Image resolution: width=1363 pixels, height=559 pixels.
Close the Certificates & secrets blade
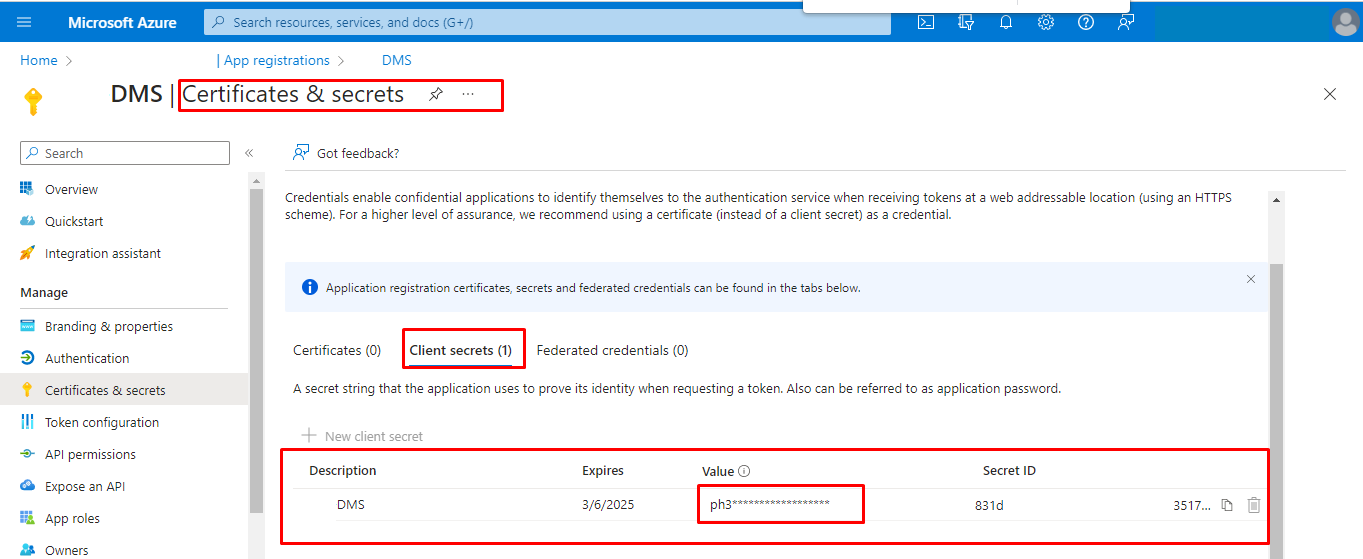(1330, 94)
